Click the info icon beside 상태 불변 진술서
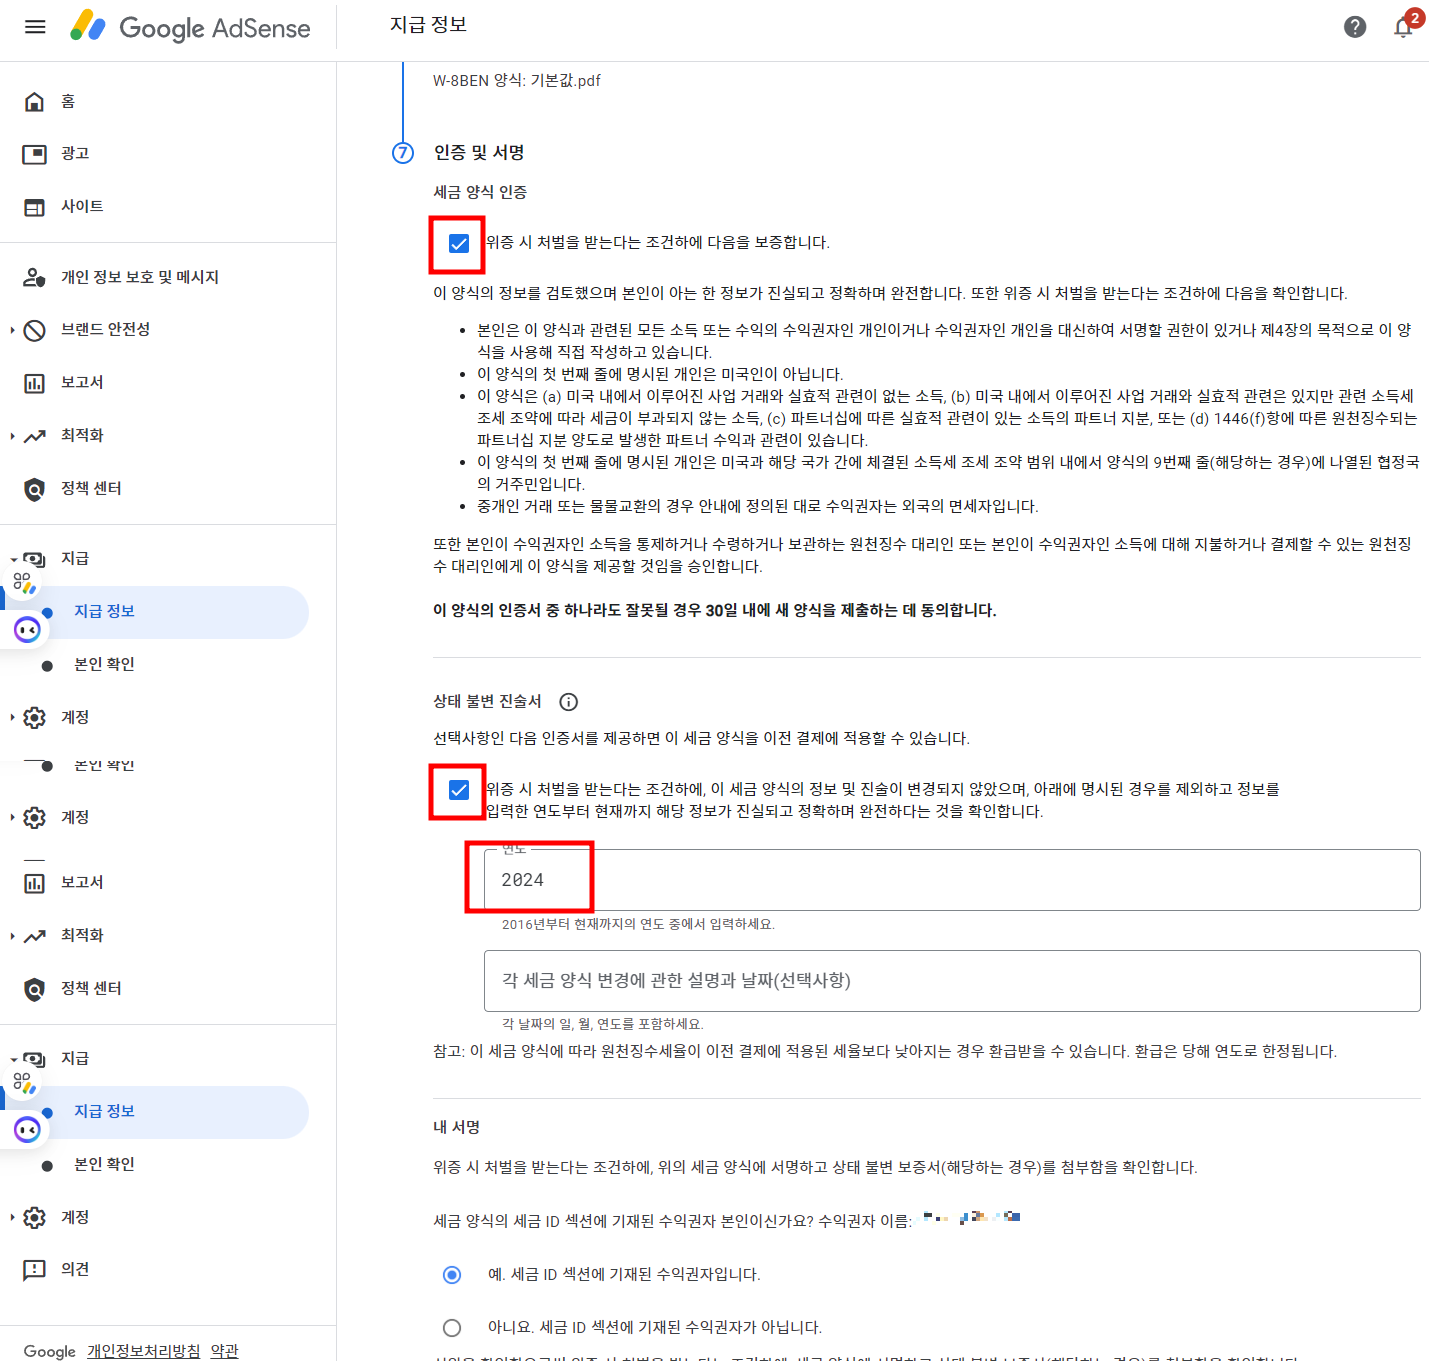Screen dimensions: 1429x1361 coord(568,702)
